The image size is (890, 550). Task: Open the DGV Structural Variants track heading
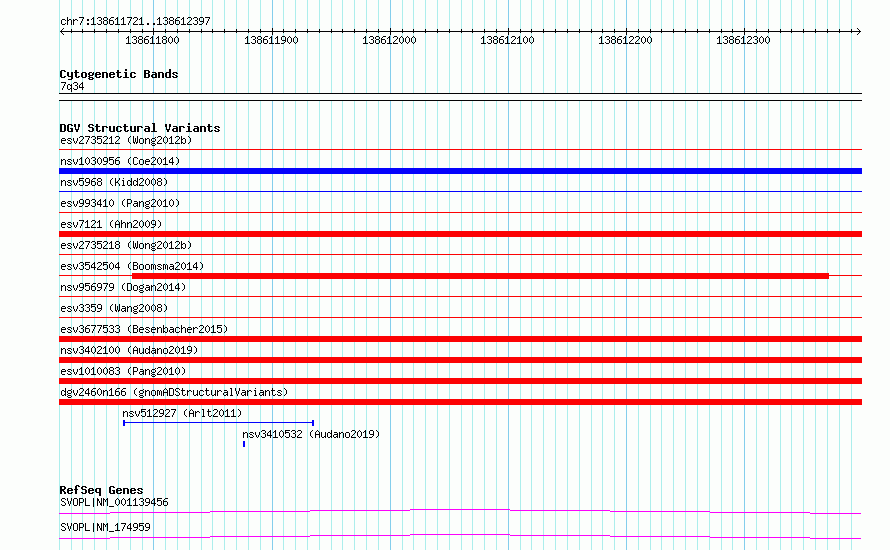coord(140,128)
